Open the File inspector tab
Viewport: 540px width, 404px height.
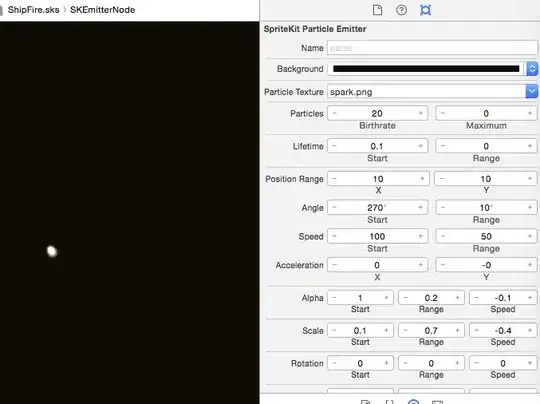pyautogui.click(x=377, y=10)
